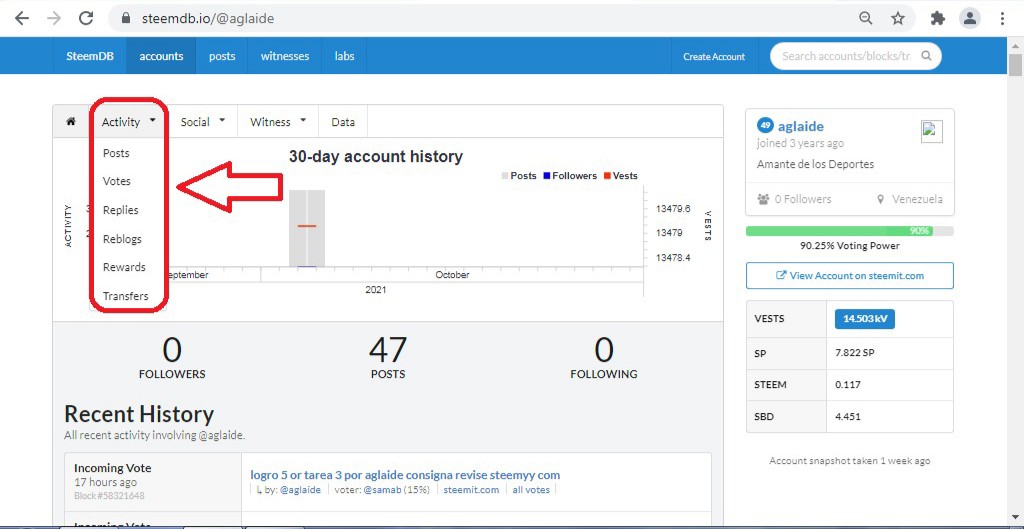
Task: Open the steemit.com link in history row
Action: click(471, 490)
